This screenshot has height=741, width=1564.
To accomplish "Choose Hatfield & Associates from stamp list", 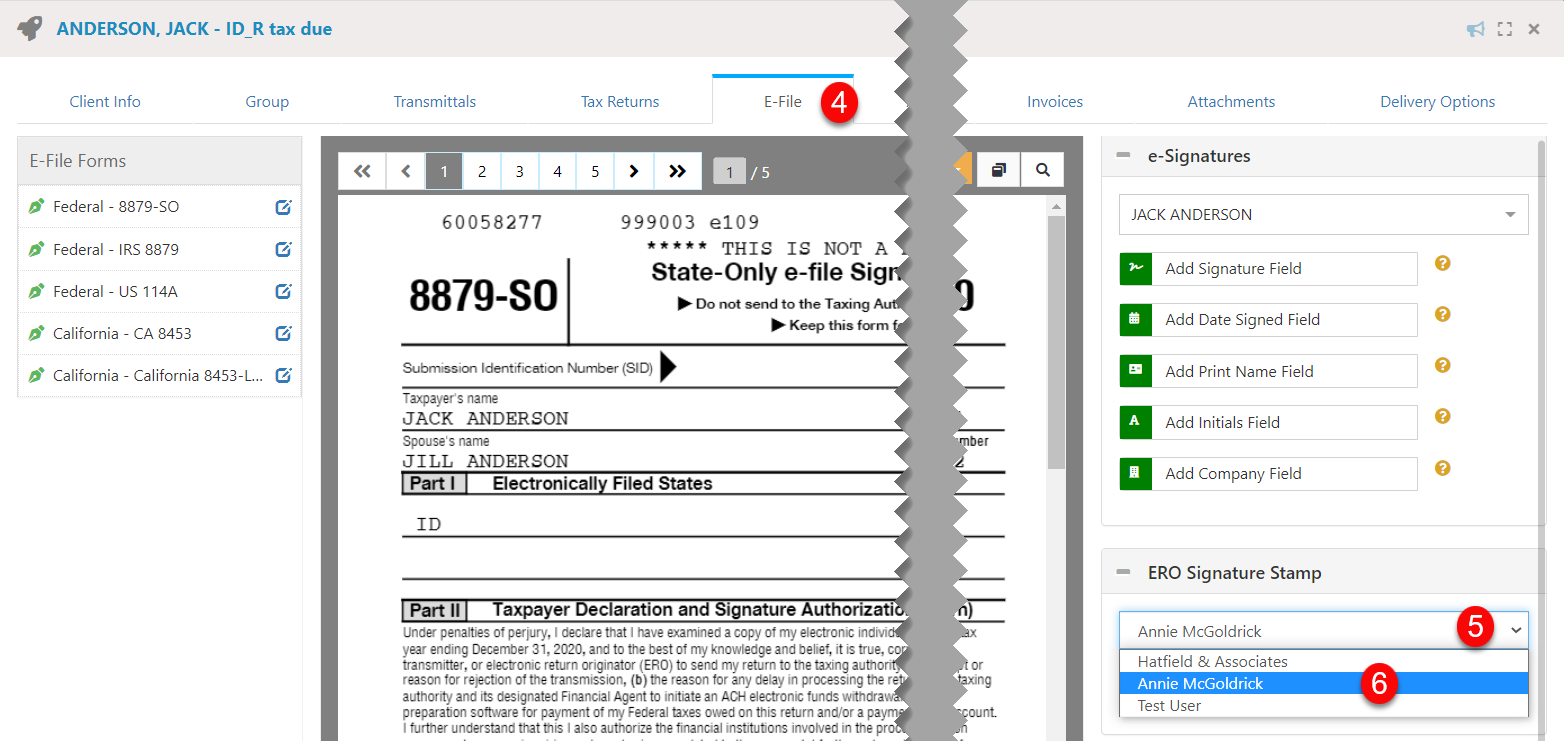I will point(1212,662).
